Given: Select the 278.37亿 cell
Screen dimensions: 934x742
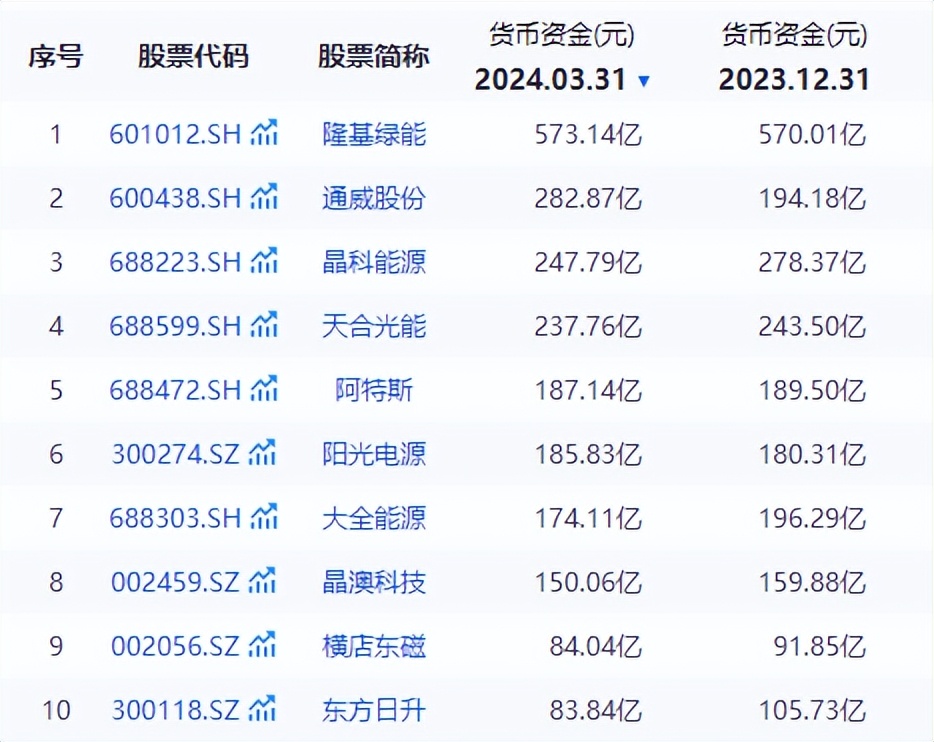Looking at the screenshot, I should pos(812,263).
